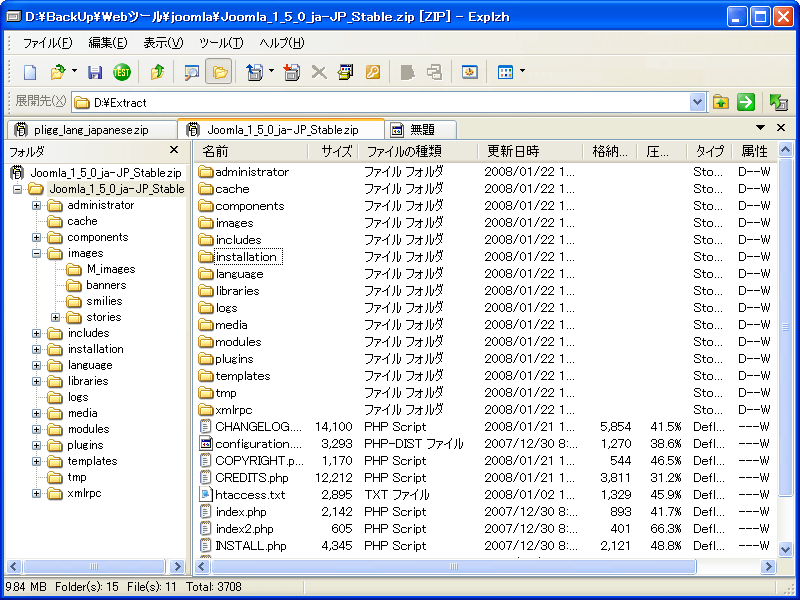This screenshot has height=600, width=800.
Task: Expand the xmlrpc folder in tree
Action: [x=36, y=493]
